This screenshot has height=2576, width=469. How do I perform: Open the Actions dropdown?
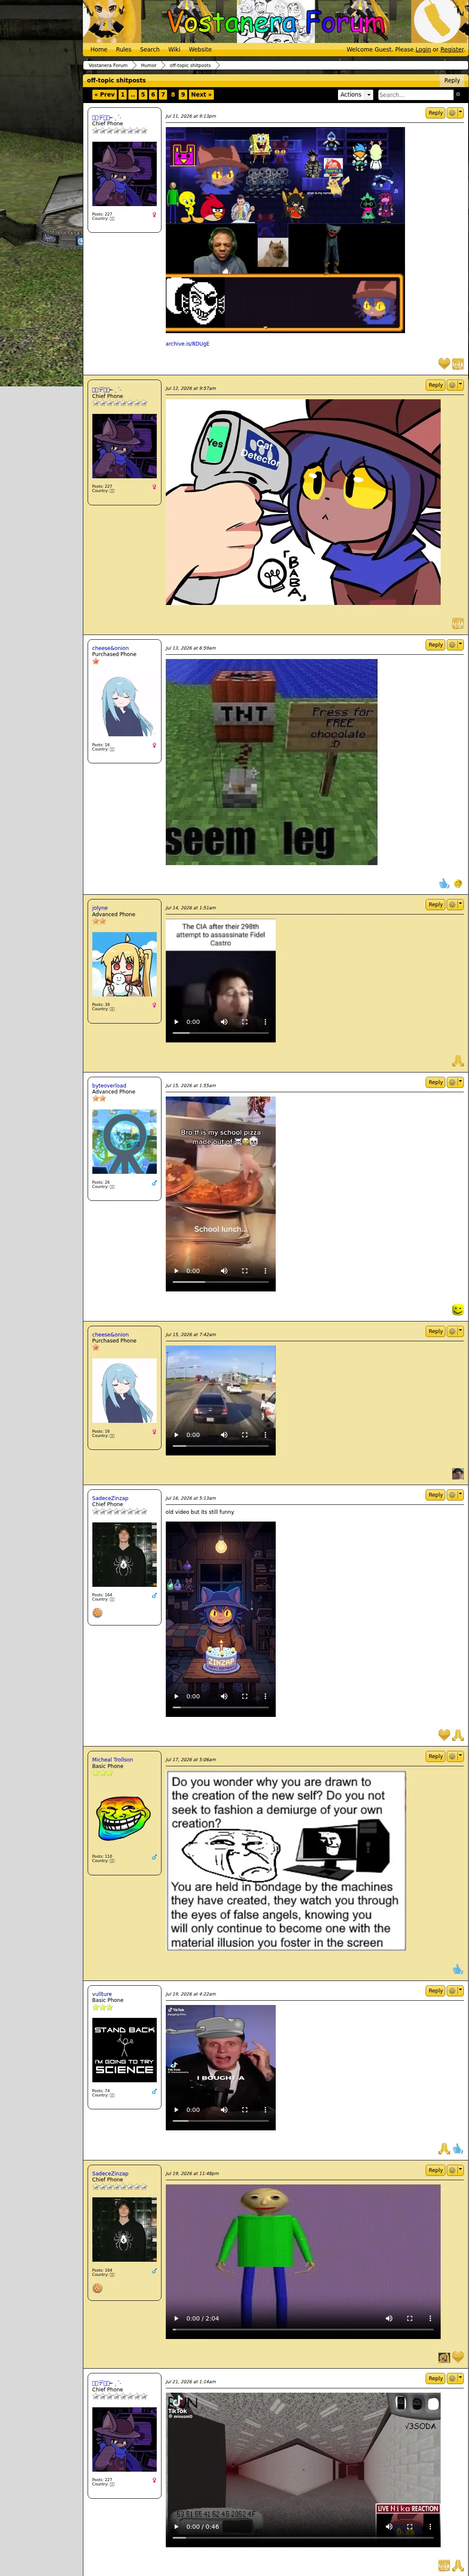point(355,94)
